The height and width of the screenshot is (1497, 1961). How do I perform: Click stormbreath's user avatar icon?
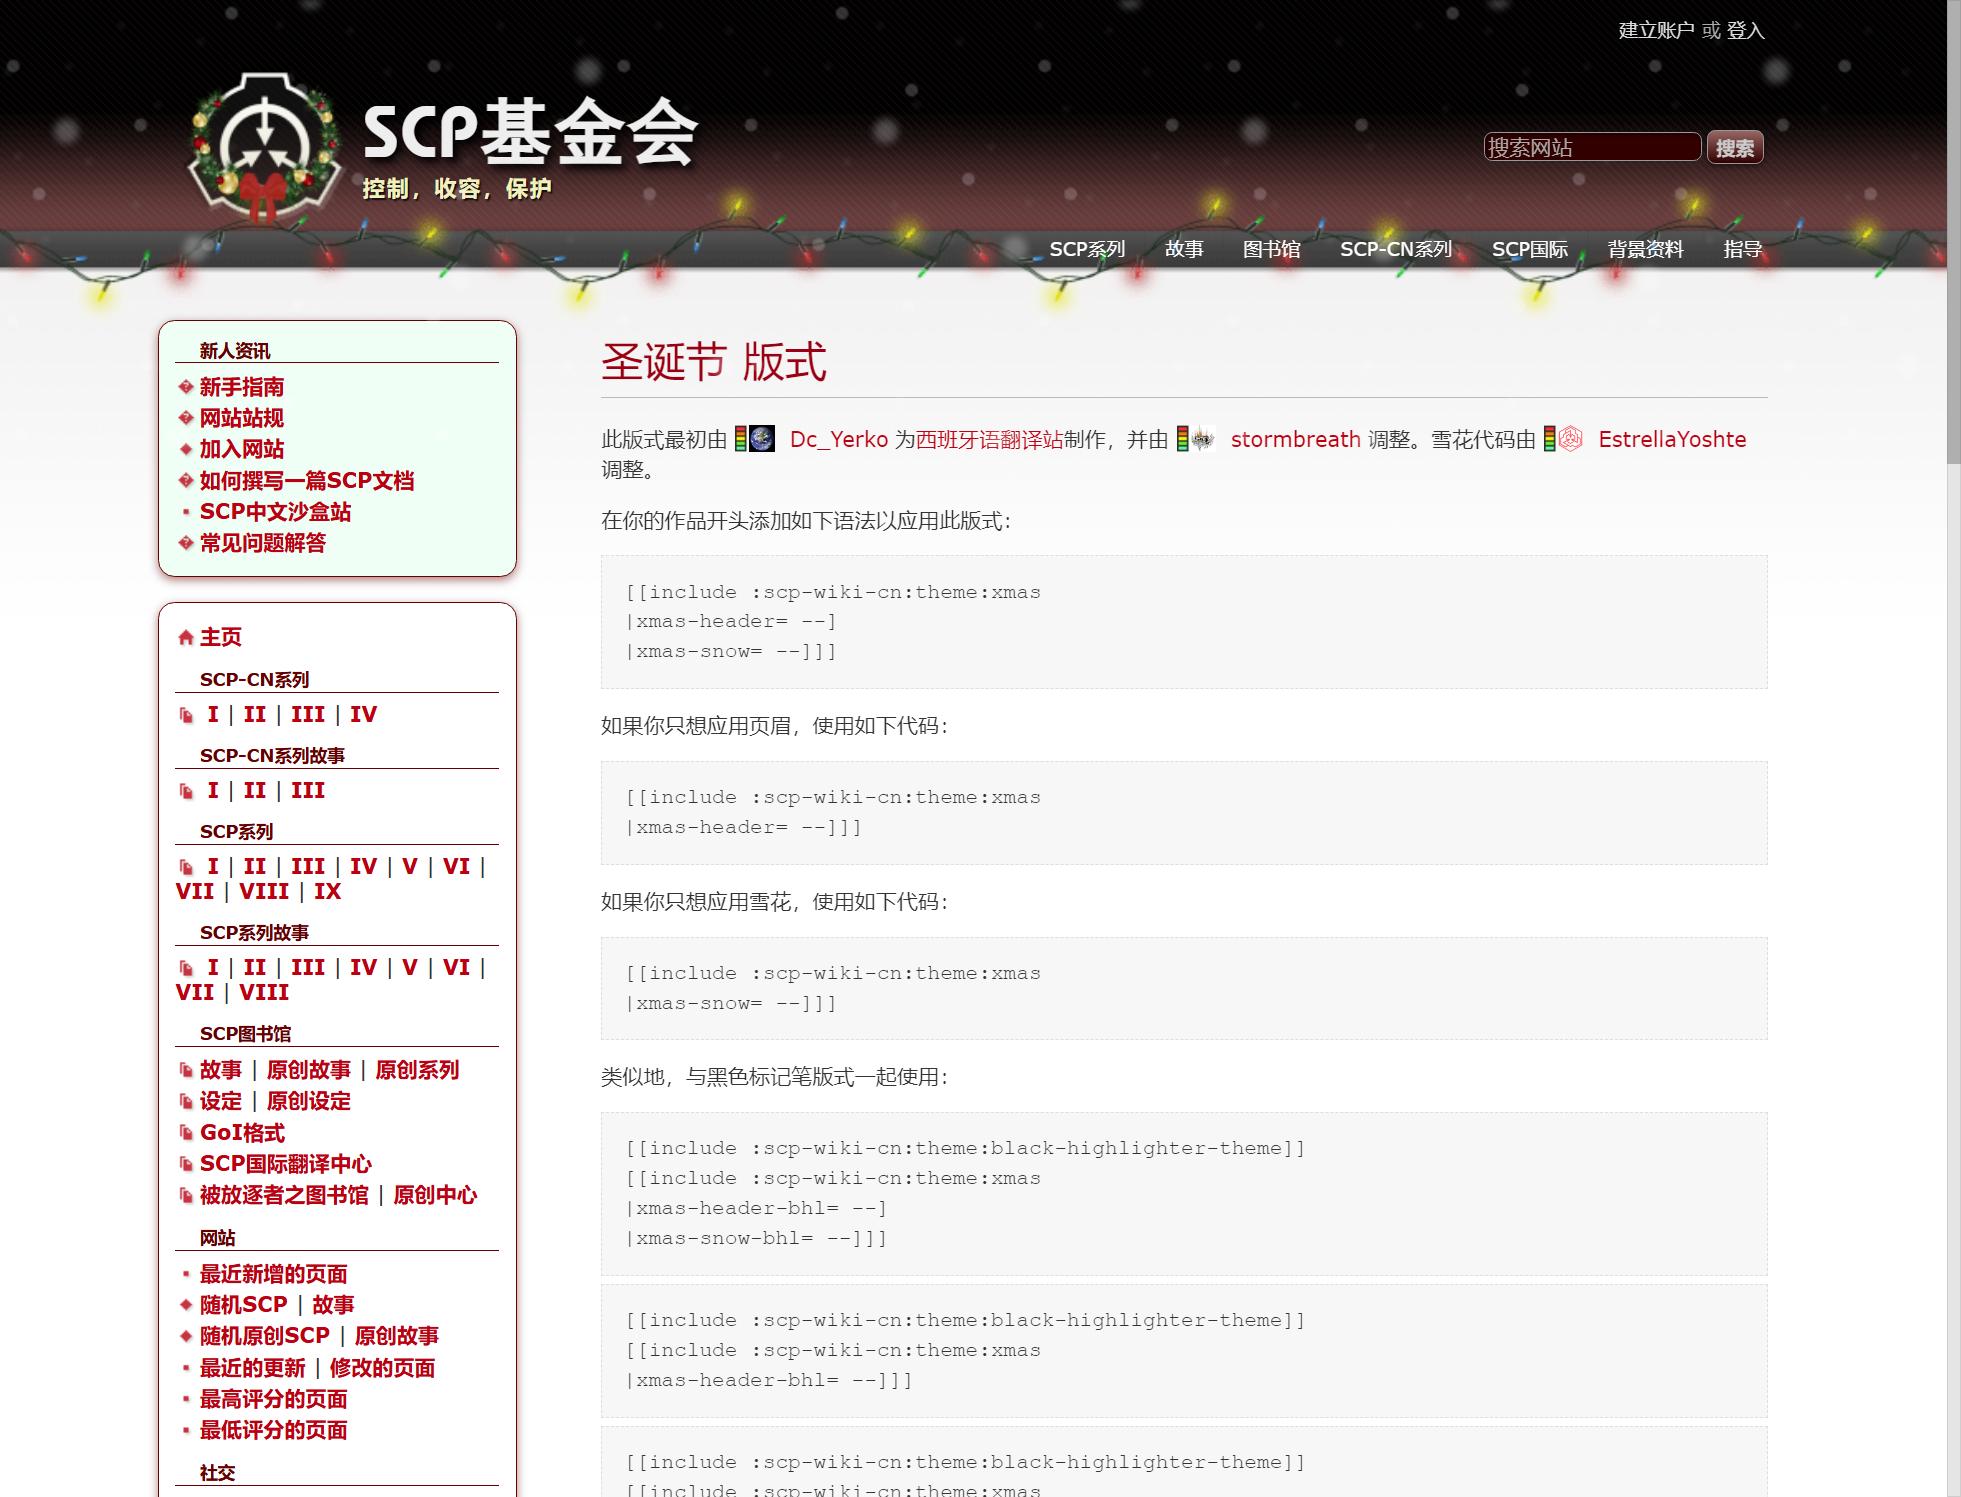point(1203,439)
